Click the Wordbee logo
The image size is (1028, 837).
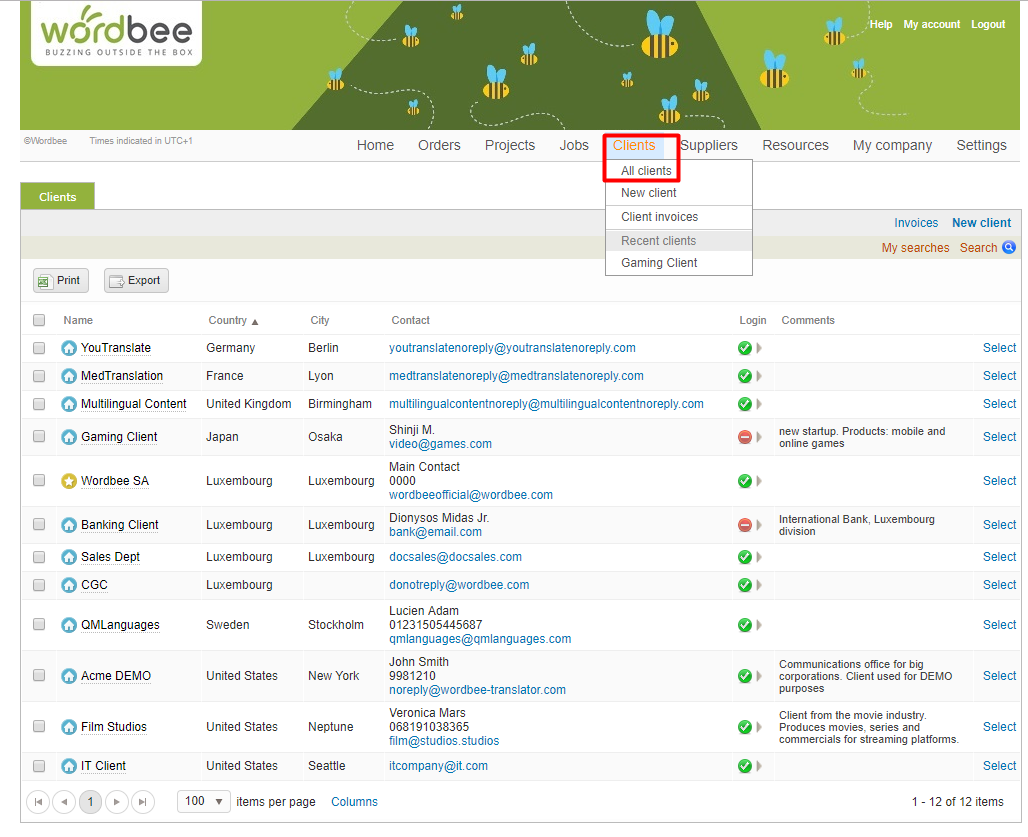pyautogui.click(x=116, y=33)
